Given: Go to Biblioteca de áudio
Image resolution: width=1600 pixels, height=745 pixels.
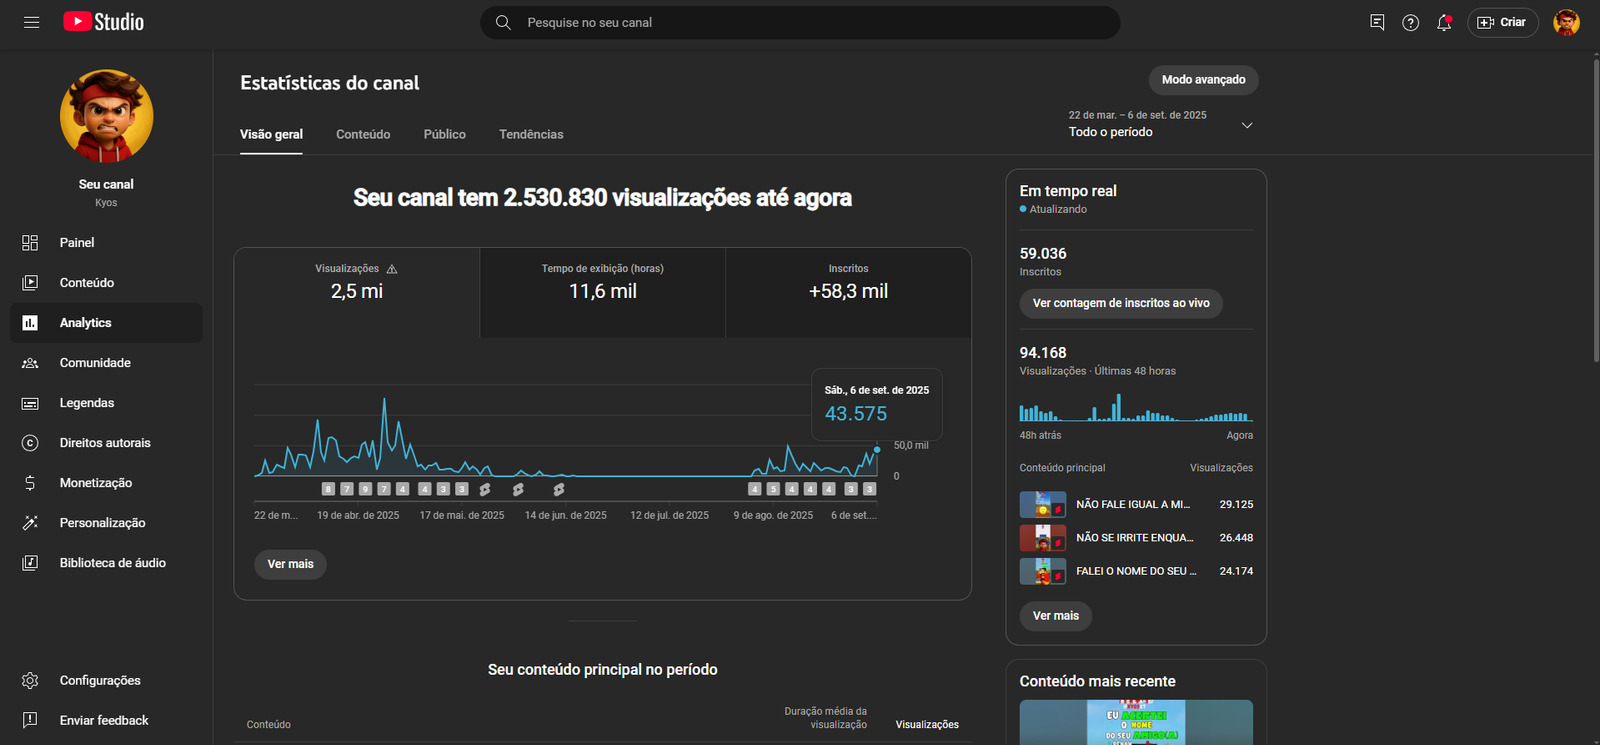Looking at the screenshot, I should (112, 563).
